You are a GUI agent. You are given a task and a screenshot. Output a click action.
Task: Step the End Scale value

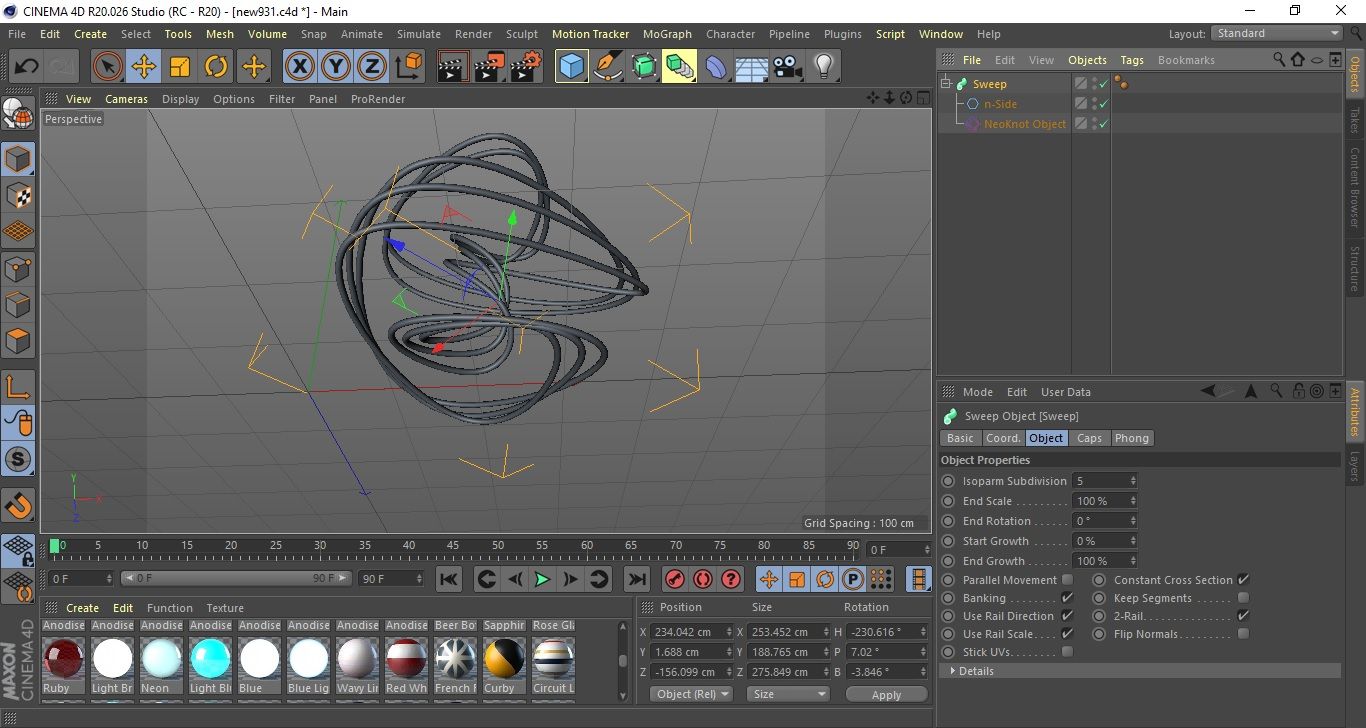(1133, 501)
